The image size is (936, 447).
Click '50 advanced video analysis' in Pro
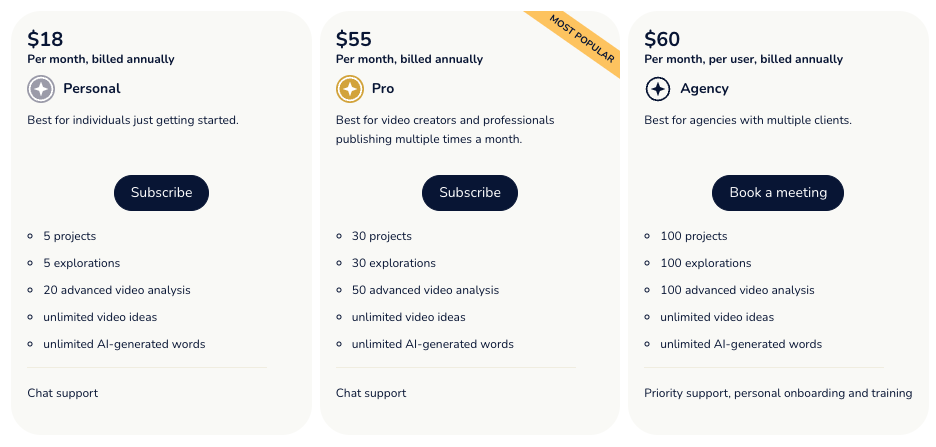coord(425,290)
